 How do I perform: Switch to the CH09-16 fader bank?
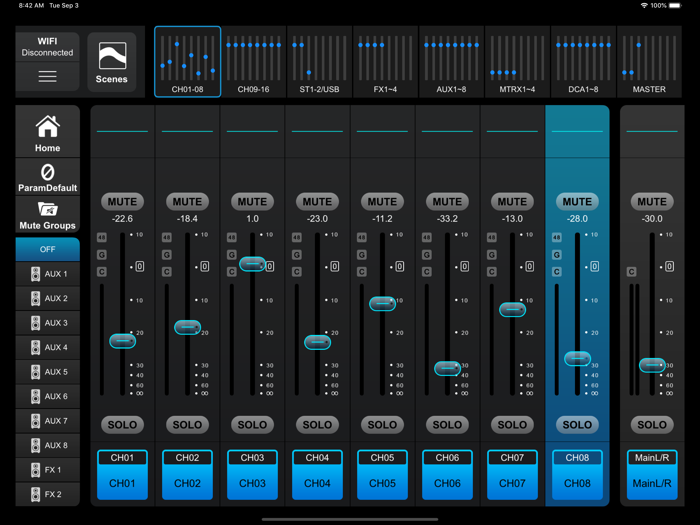(x=253, y=62)
